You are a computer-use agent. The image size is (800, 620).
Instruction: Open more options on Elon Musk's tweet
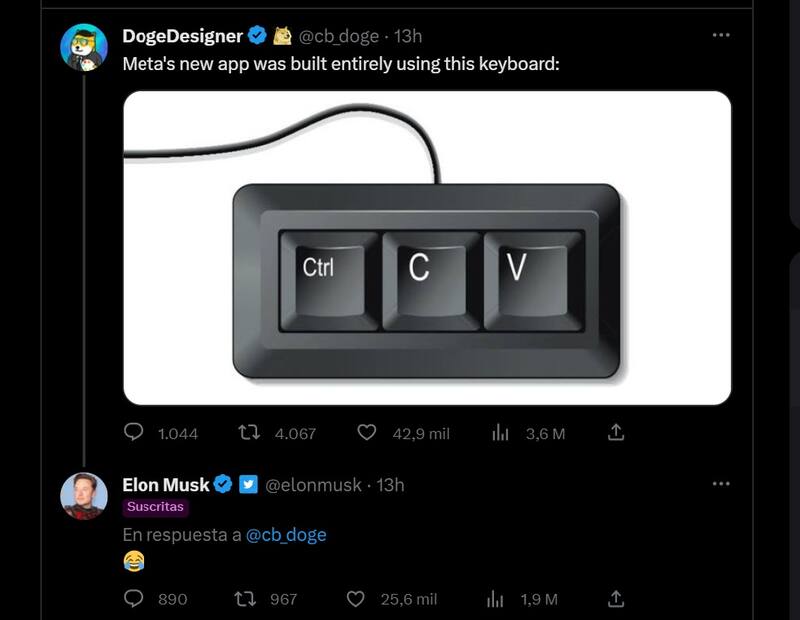tap(721, 484)
